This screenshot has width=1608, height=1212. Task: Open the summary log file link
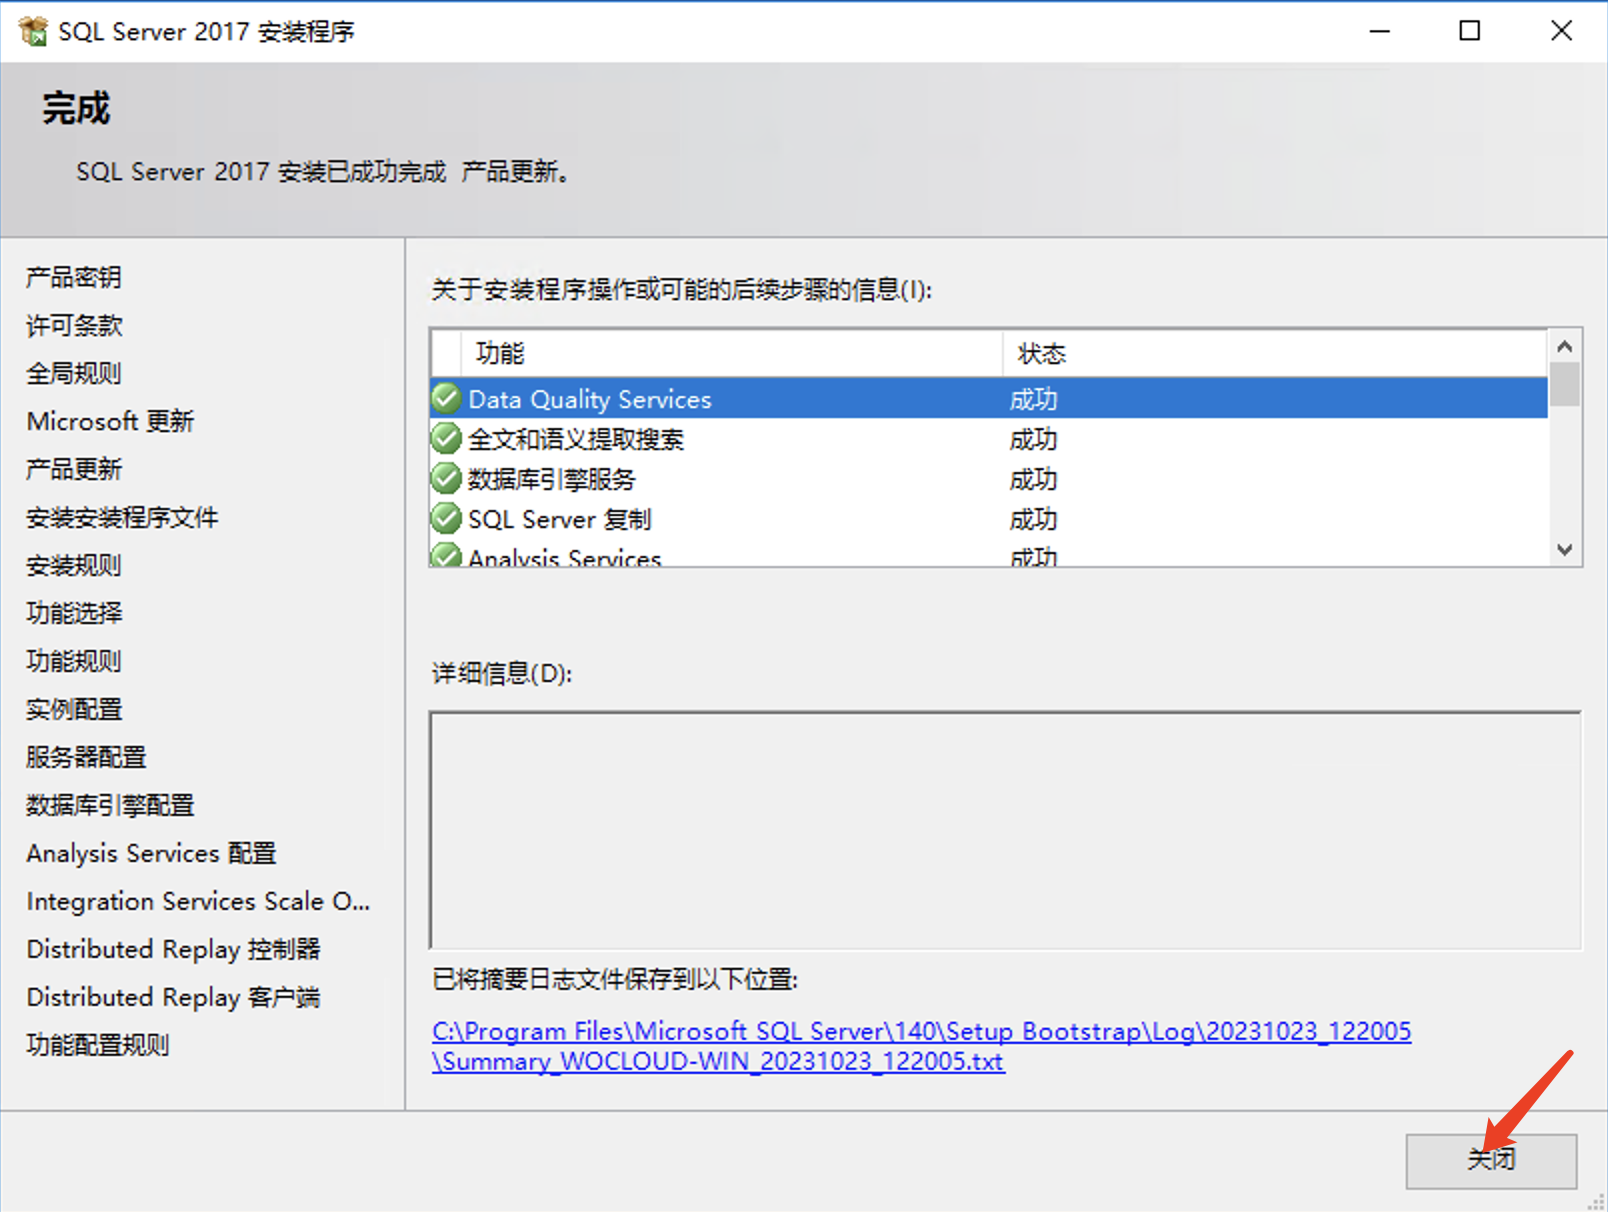tap(920, 1032)
